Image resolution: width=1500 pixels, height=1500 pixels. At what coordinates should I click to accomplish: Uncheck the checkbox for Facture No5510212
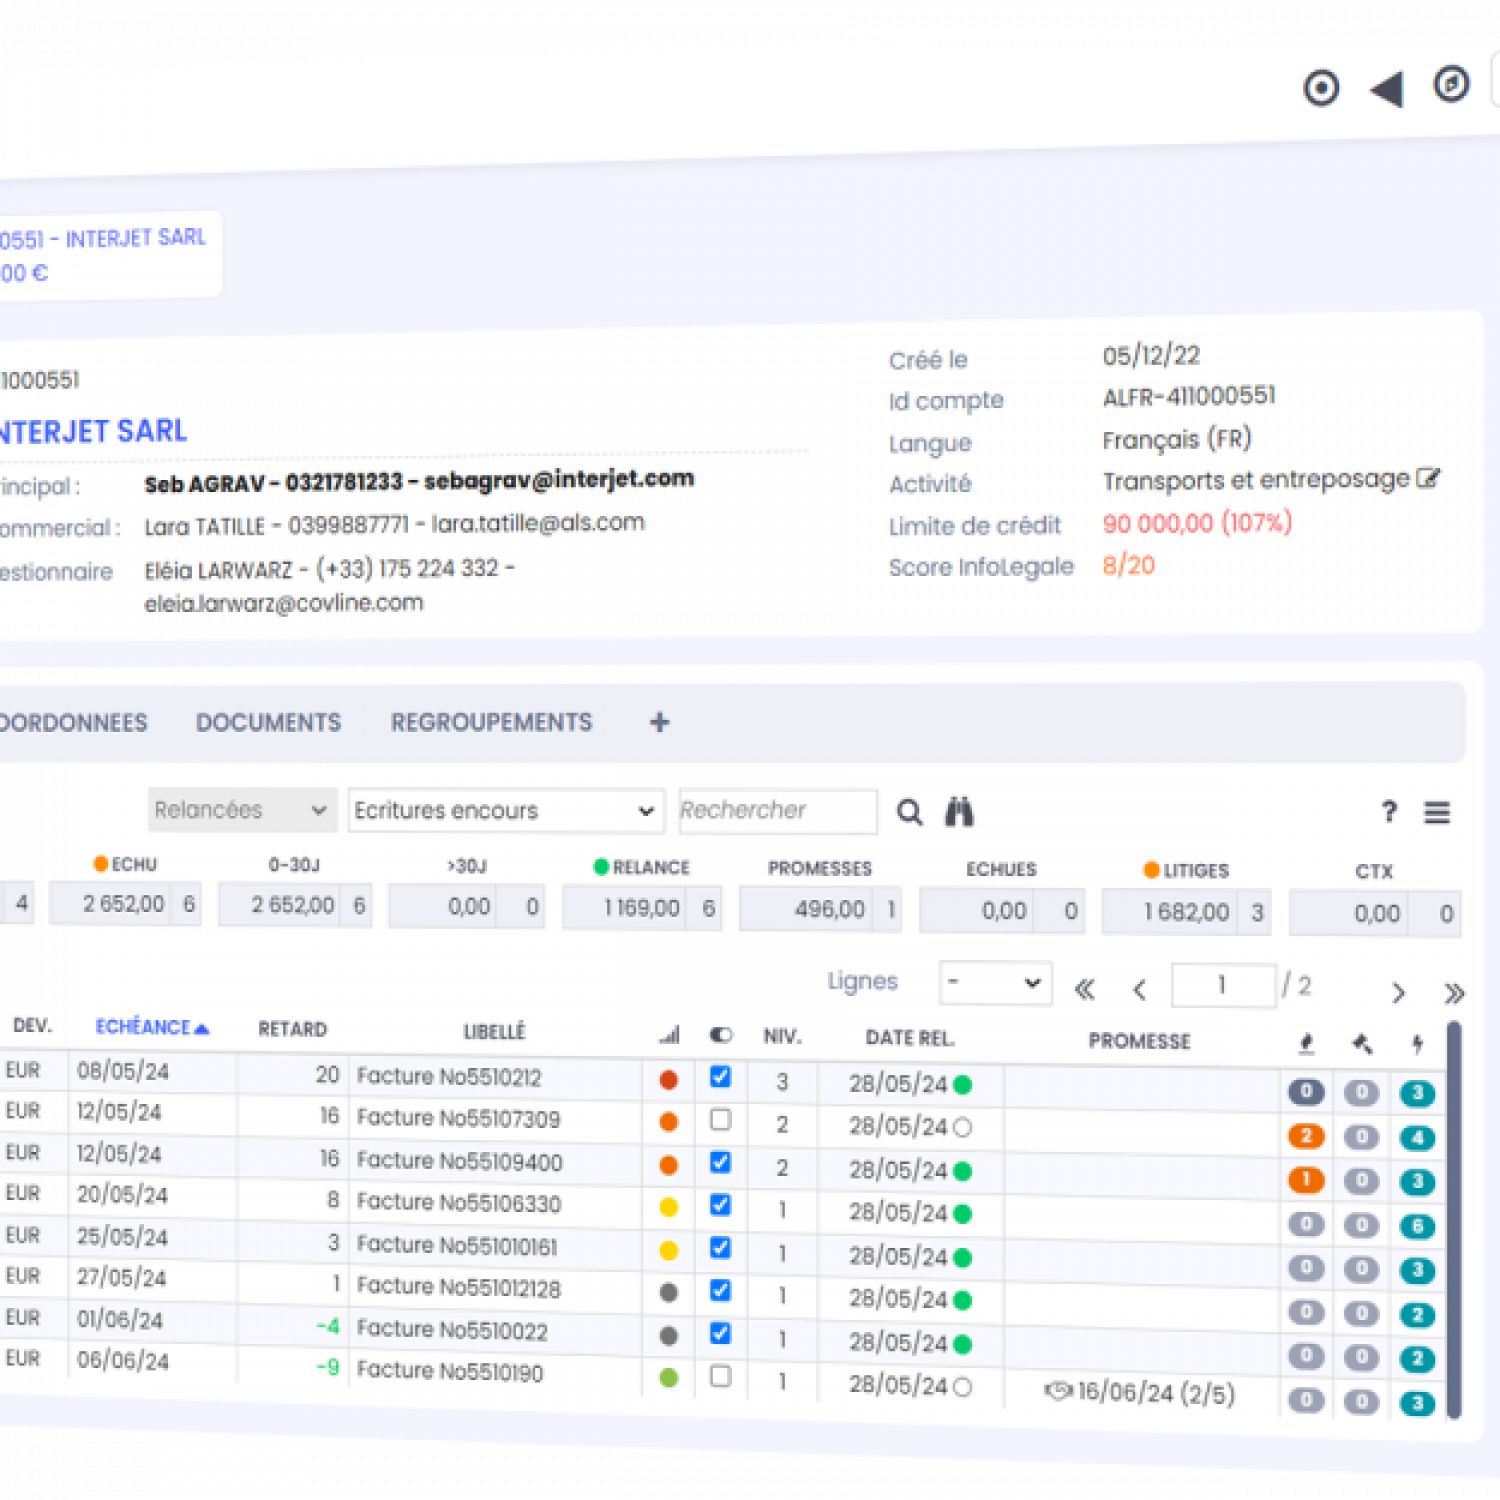720,1077
